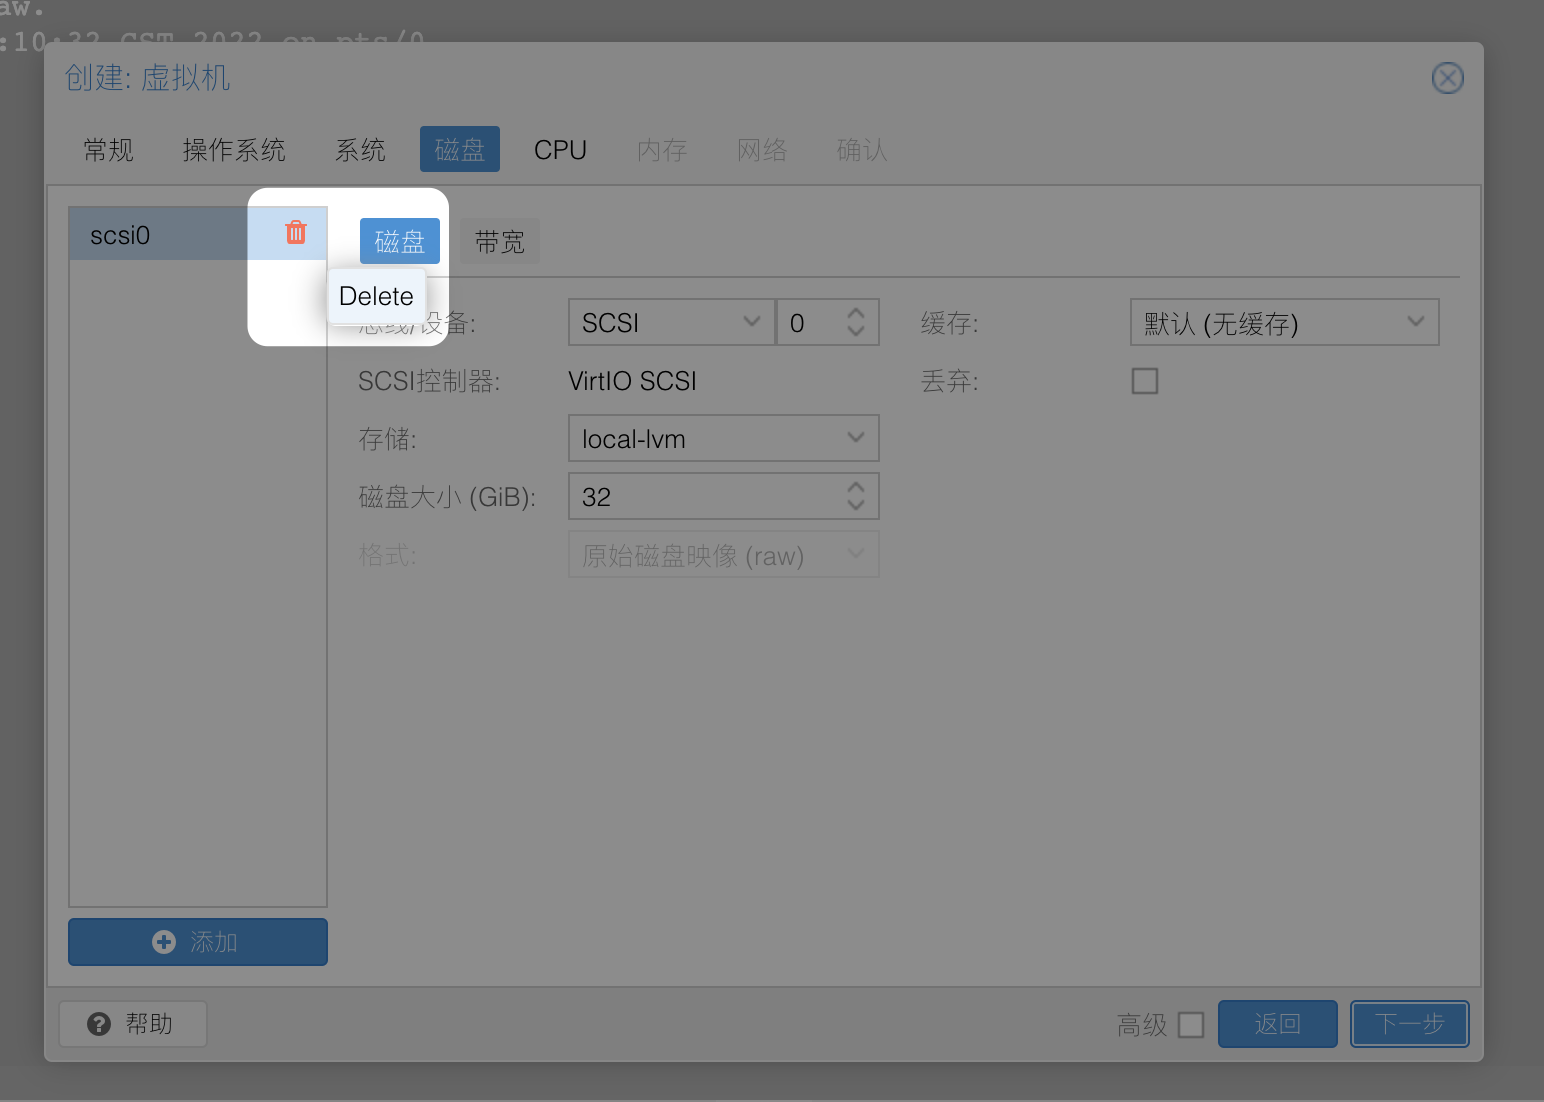
Task: Click the red trash delete icon for scsi0
Action: (x=296, y=233)
